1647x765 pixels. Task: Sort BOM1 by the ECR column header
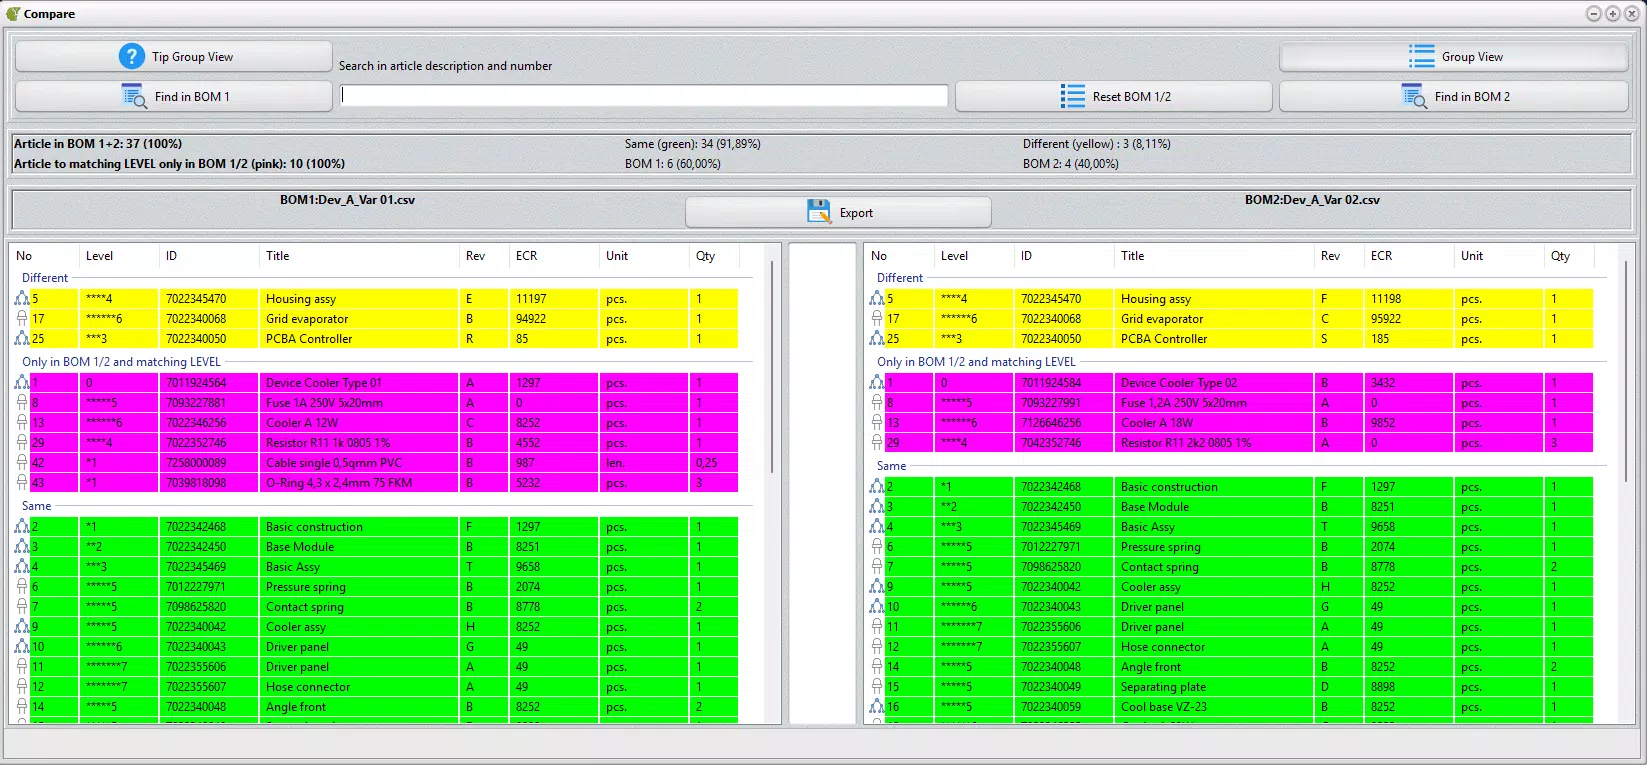click(554, 256)
